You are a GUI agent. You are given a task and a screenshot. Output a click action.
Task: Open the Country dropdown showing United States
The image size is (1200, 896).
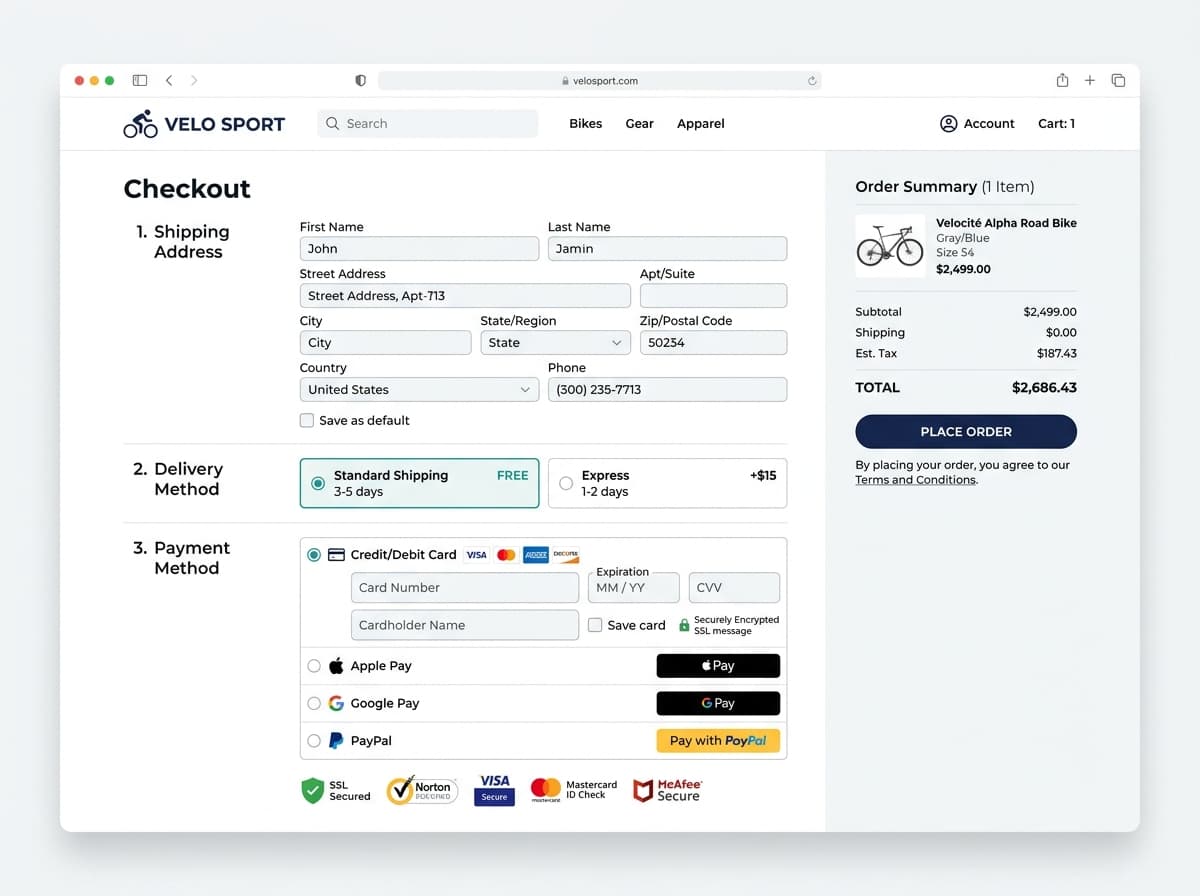pos(419,390)
